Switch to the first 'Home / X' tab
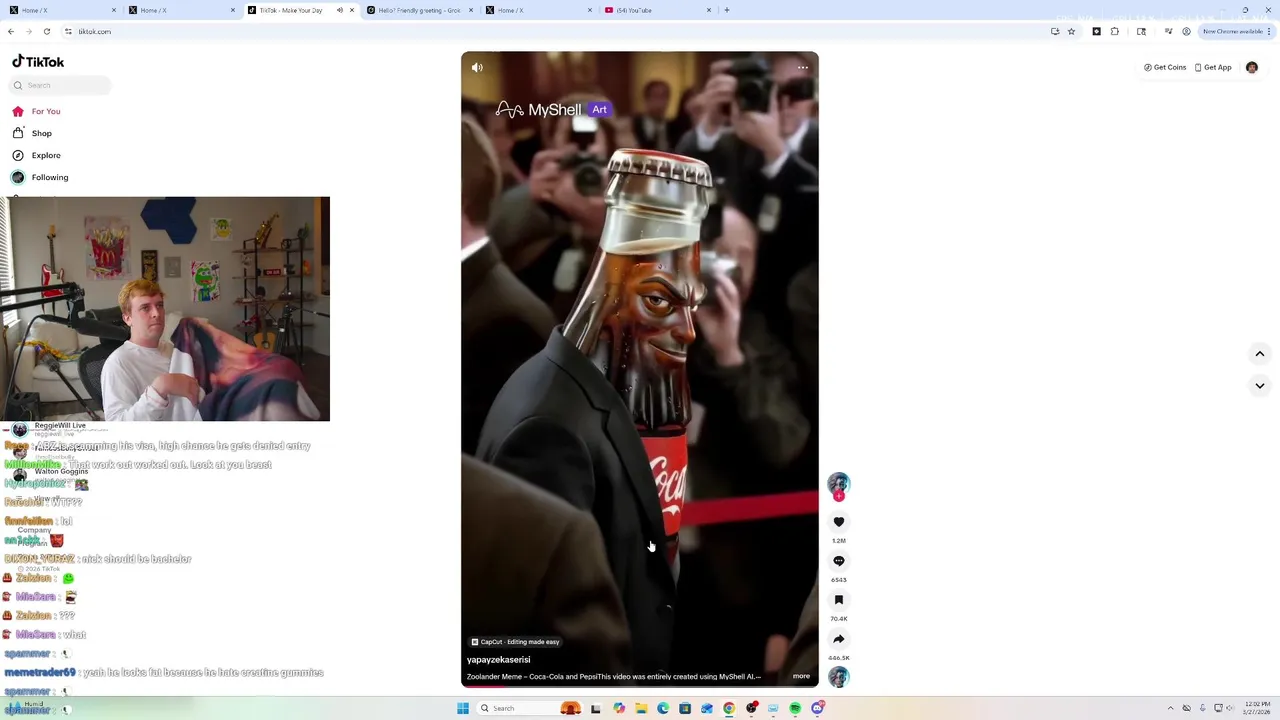Viewport: 1280px width, 720px height. [x=60, y=10]
